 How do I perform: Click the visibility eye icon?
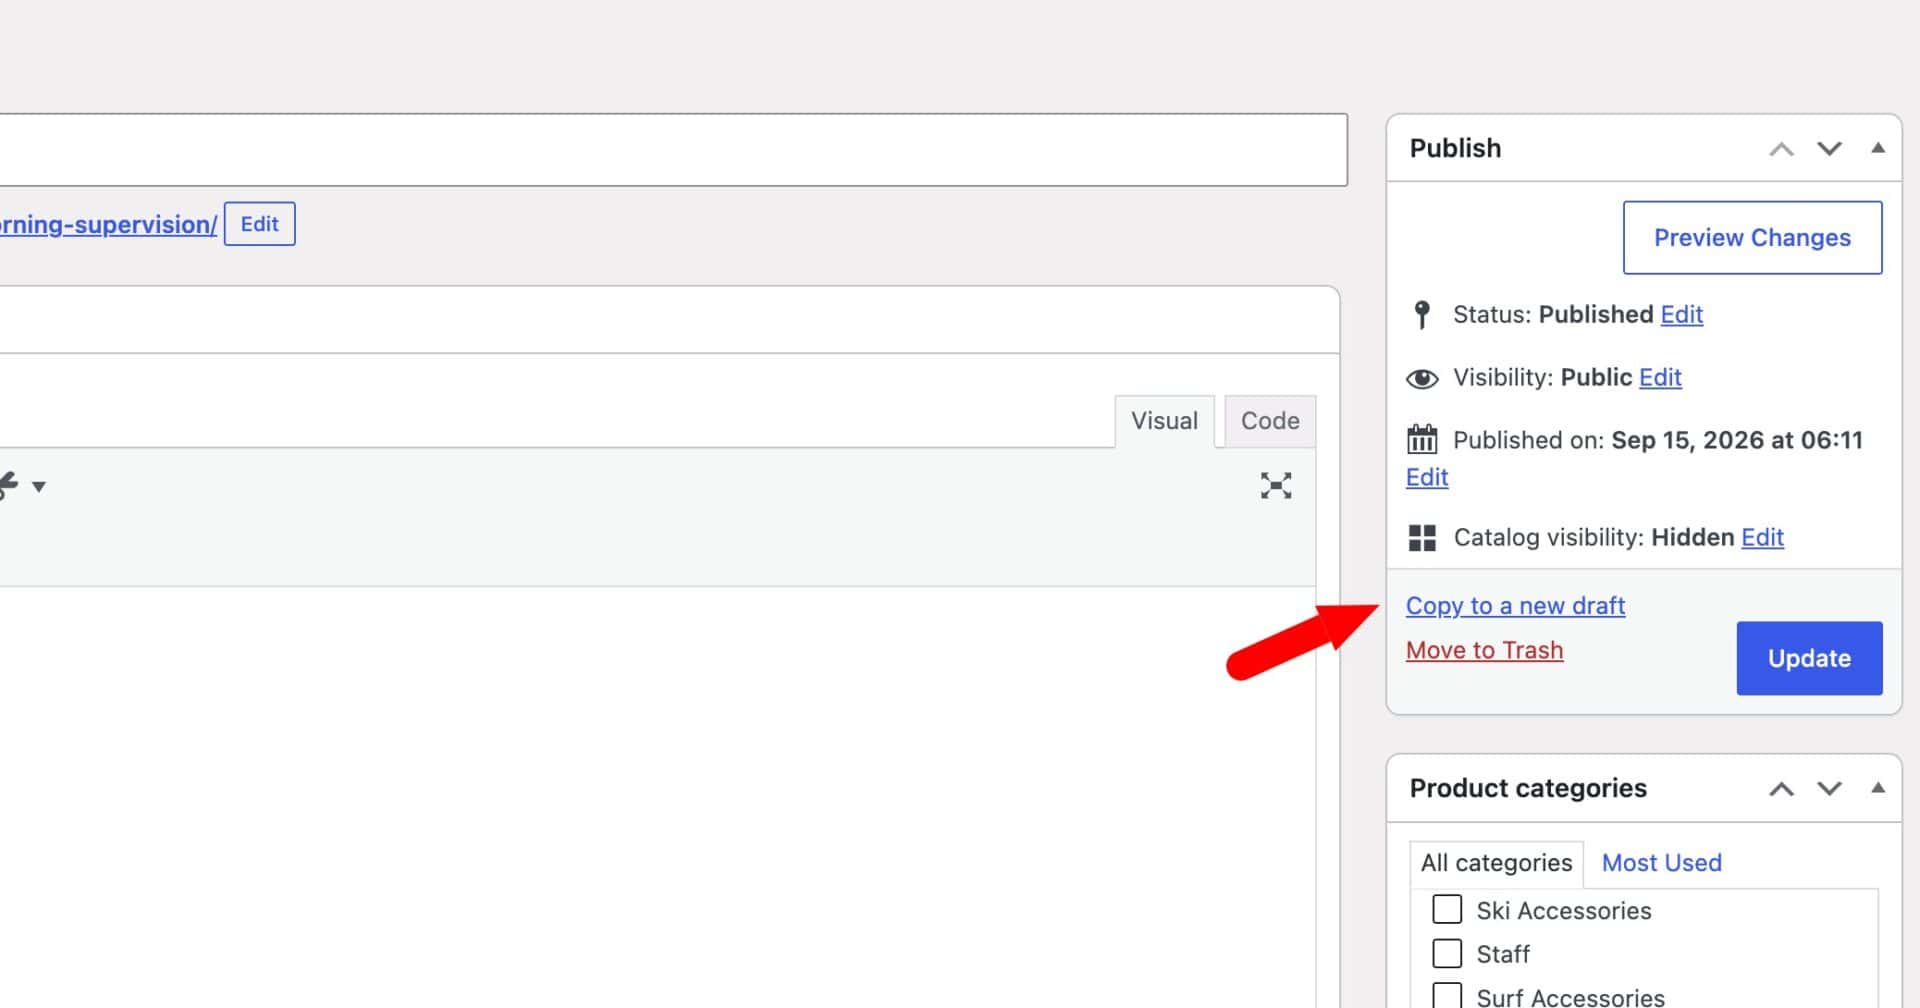1422,379
